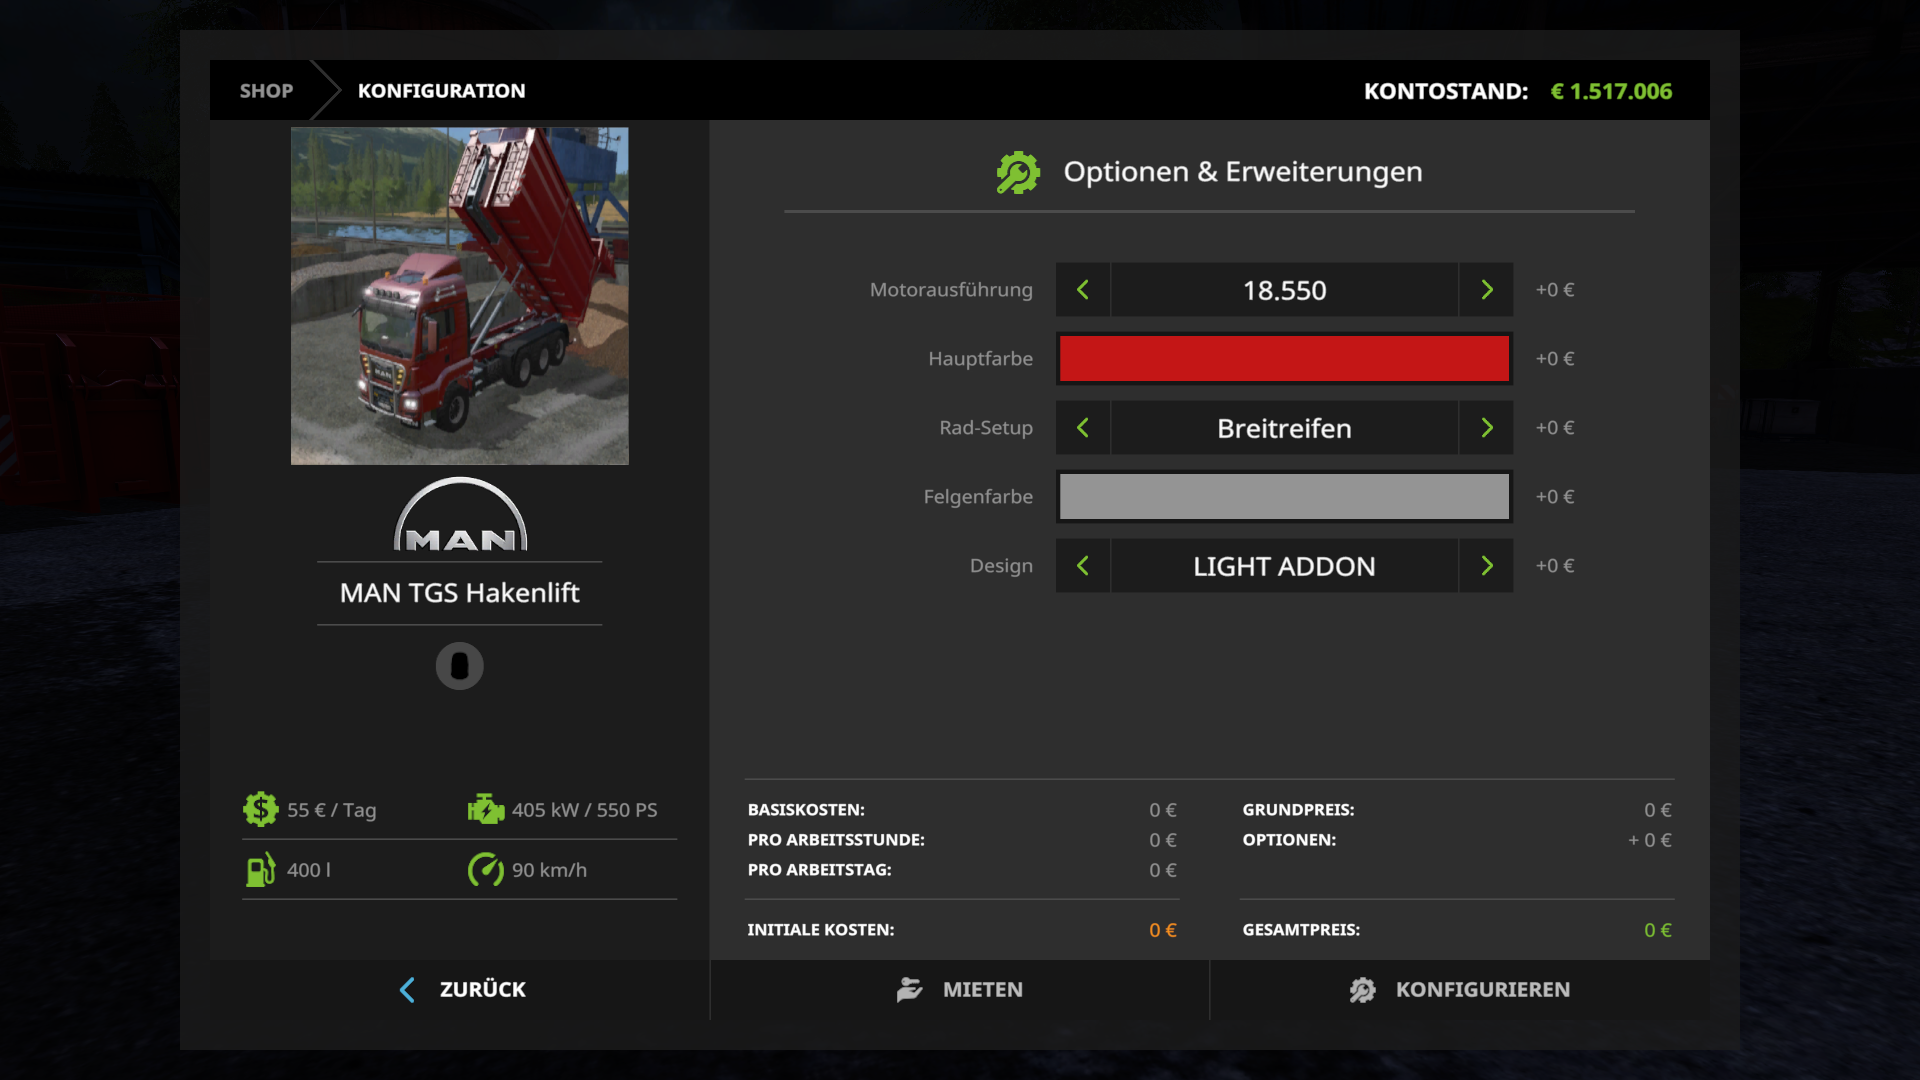Click the MAN brand logo
This screenshot has width=1920, height=1080.
pyautogui.click(x=460, y=514)
